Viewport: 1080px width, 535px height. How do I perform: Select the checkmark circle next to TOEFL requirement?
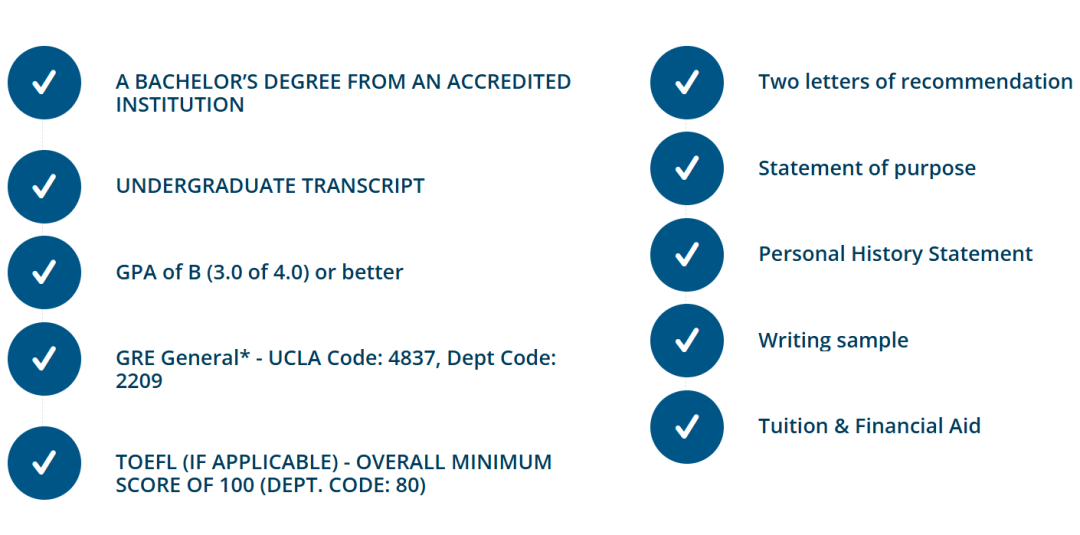44,463
